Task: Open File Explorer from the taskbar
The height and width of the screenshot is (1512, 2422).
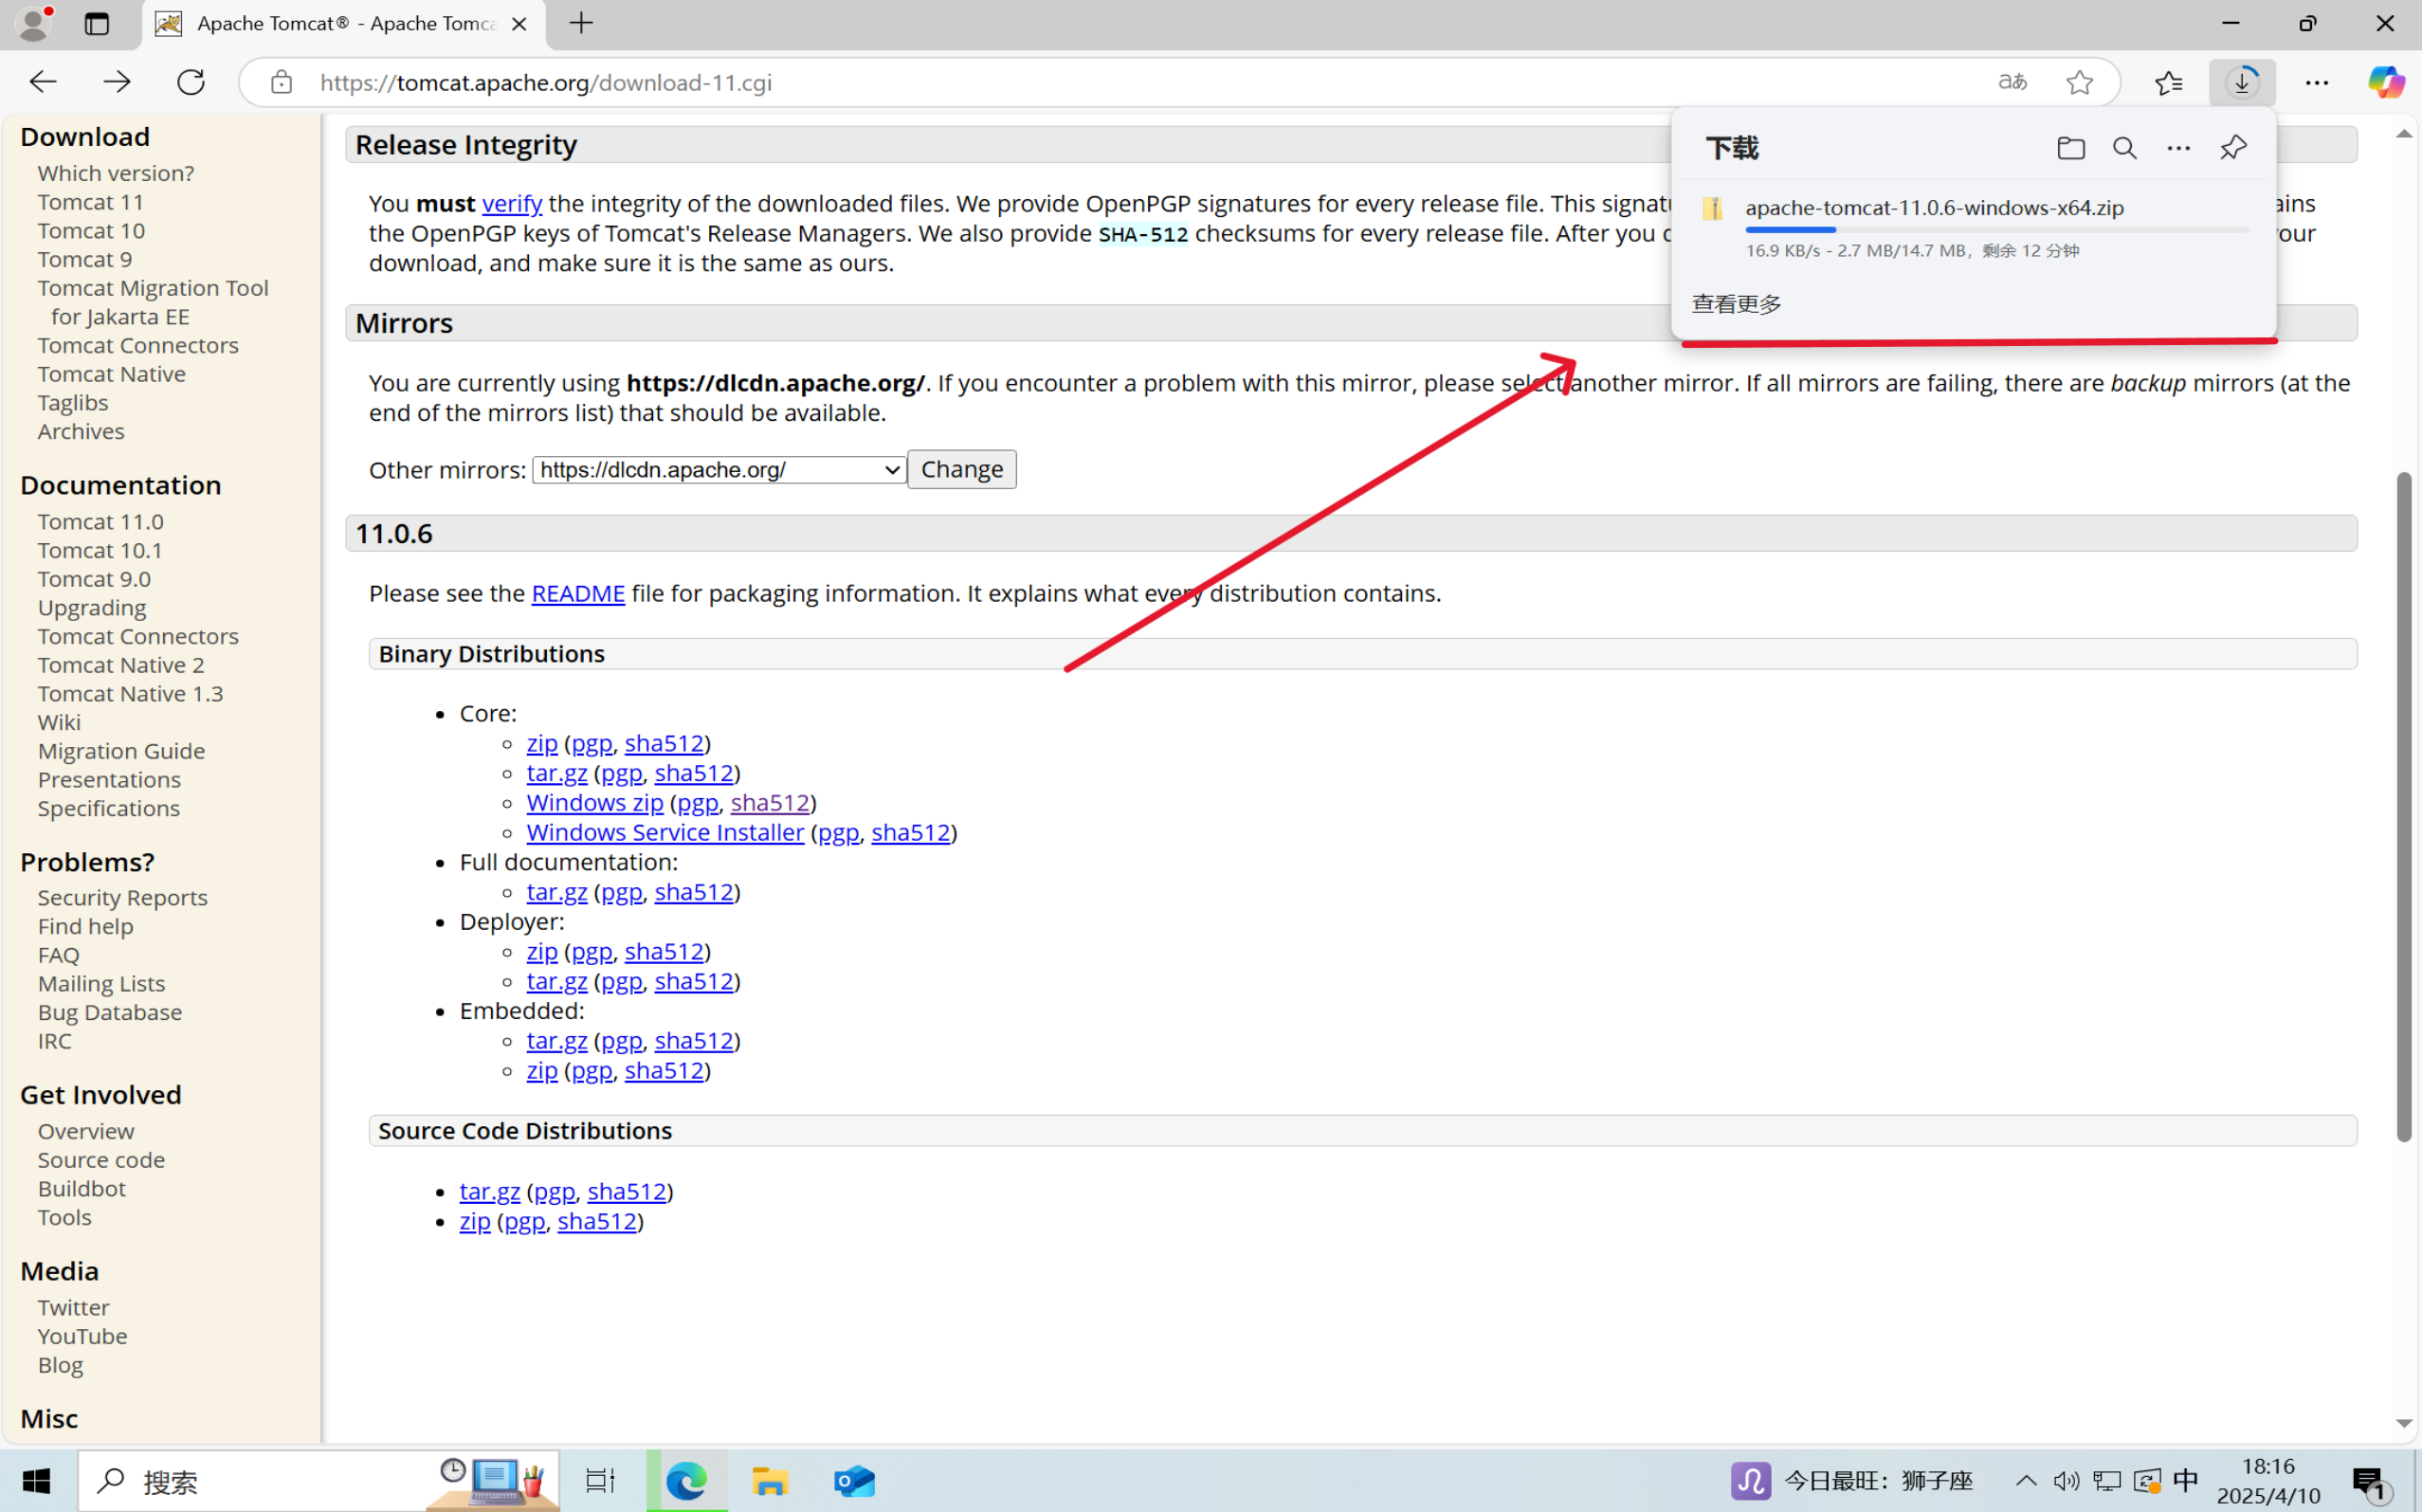Action: click(x=769, y=1481)
